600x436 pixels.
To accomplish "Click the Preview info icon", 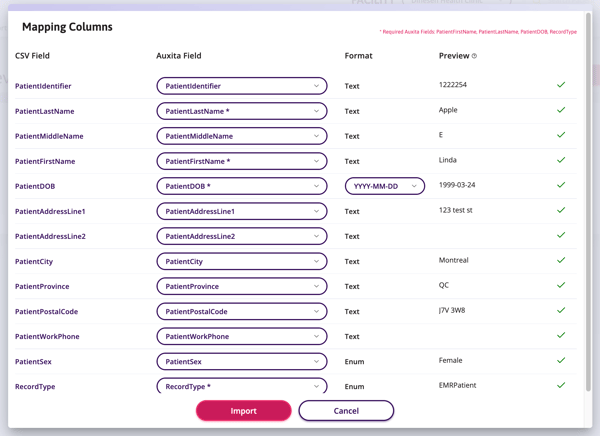I will [x=474, y=56].
